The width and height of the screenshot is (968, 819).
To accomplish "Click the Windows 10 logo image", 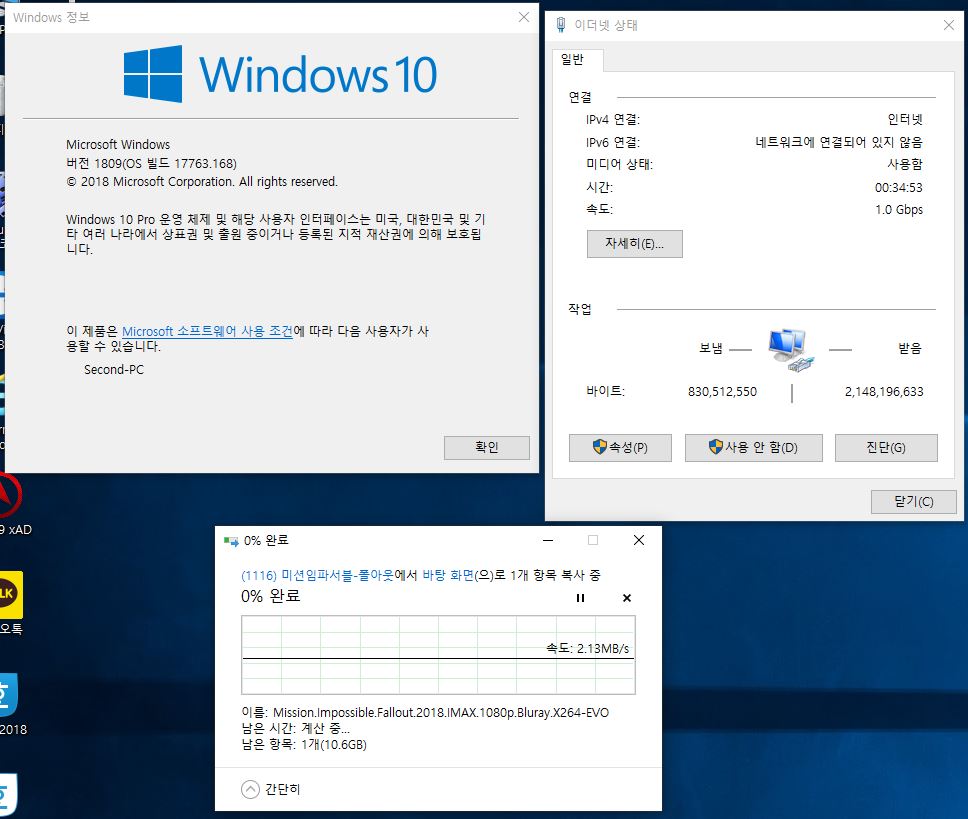I will [280, 74].
